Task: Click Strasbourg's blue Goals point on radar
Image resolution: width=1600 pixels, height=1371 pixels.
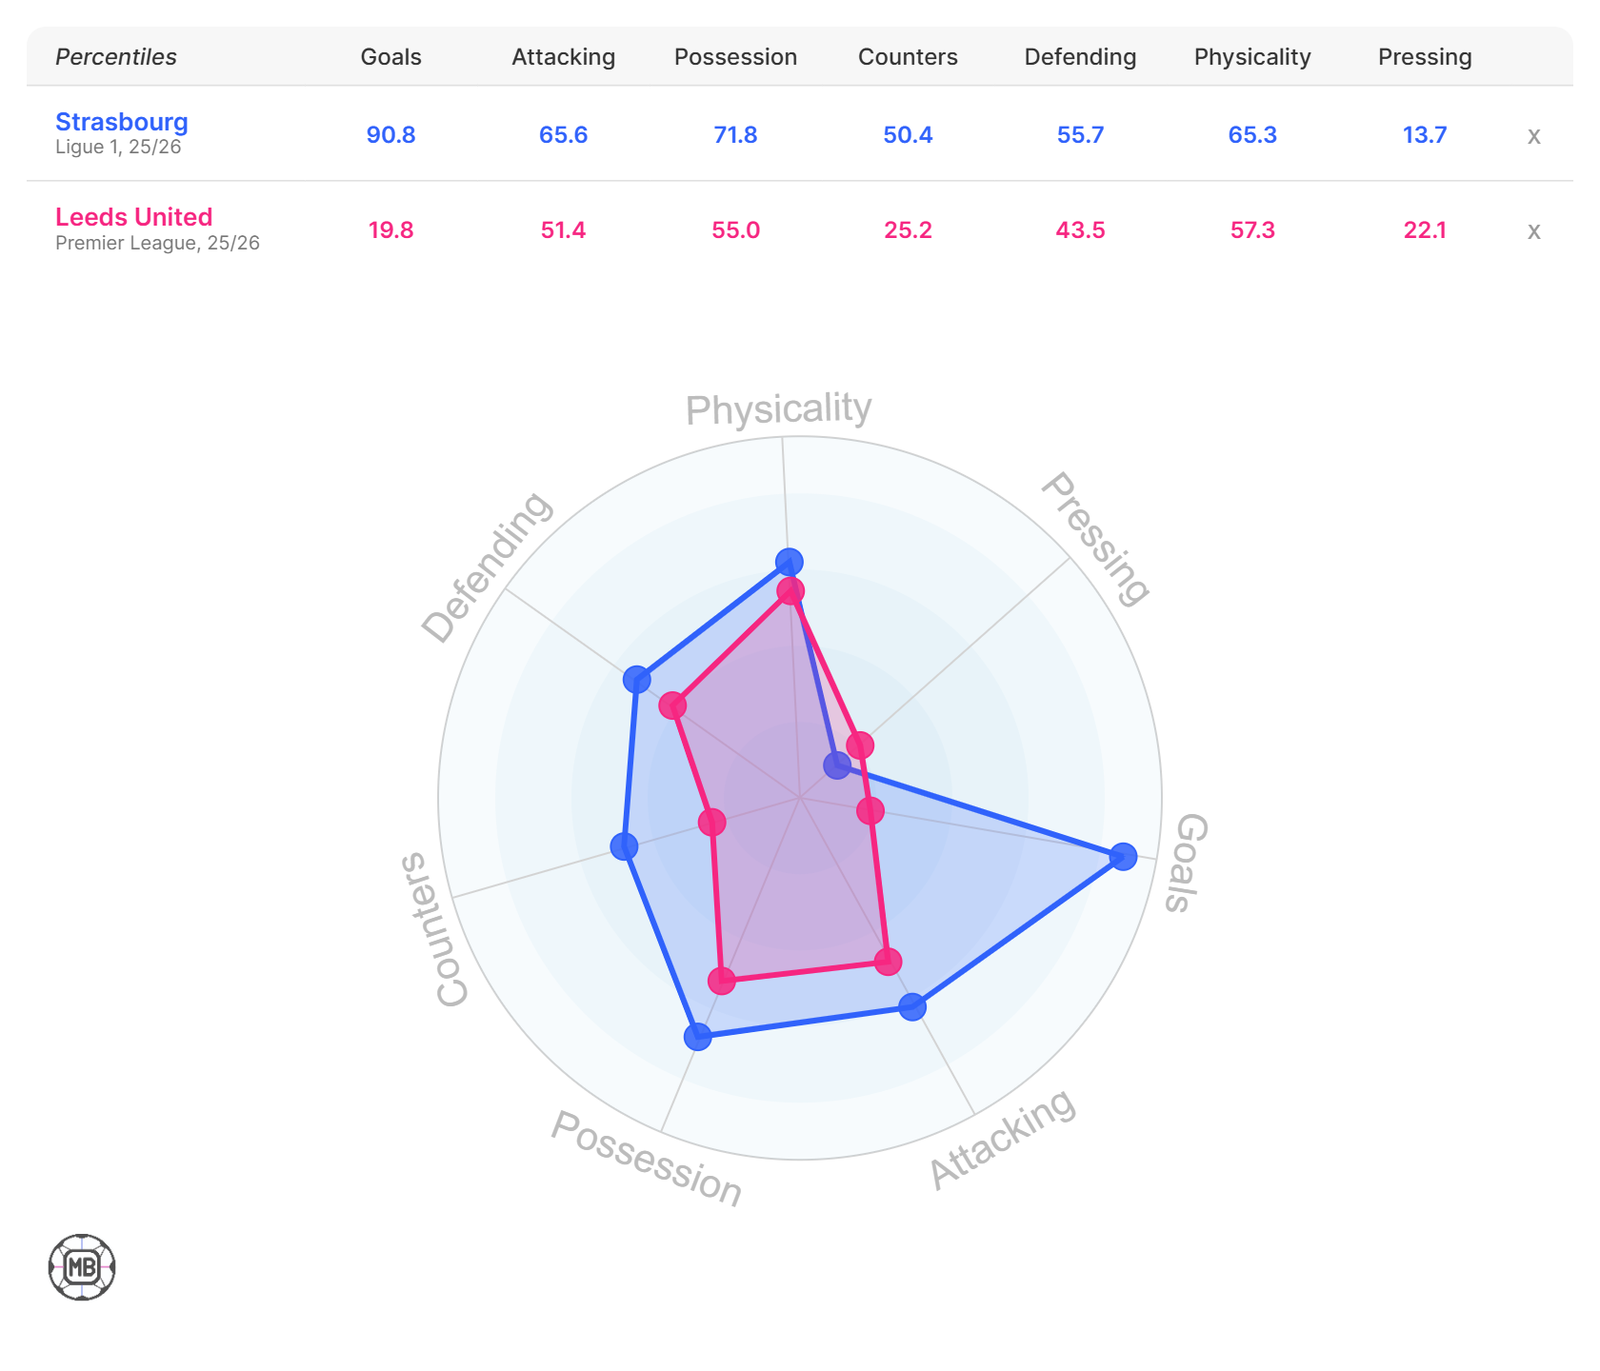Action: click(1123, 856)
